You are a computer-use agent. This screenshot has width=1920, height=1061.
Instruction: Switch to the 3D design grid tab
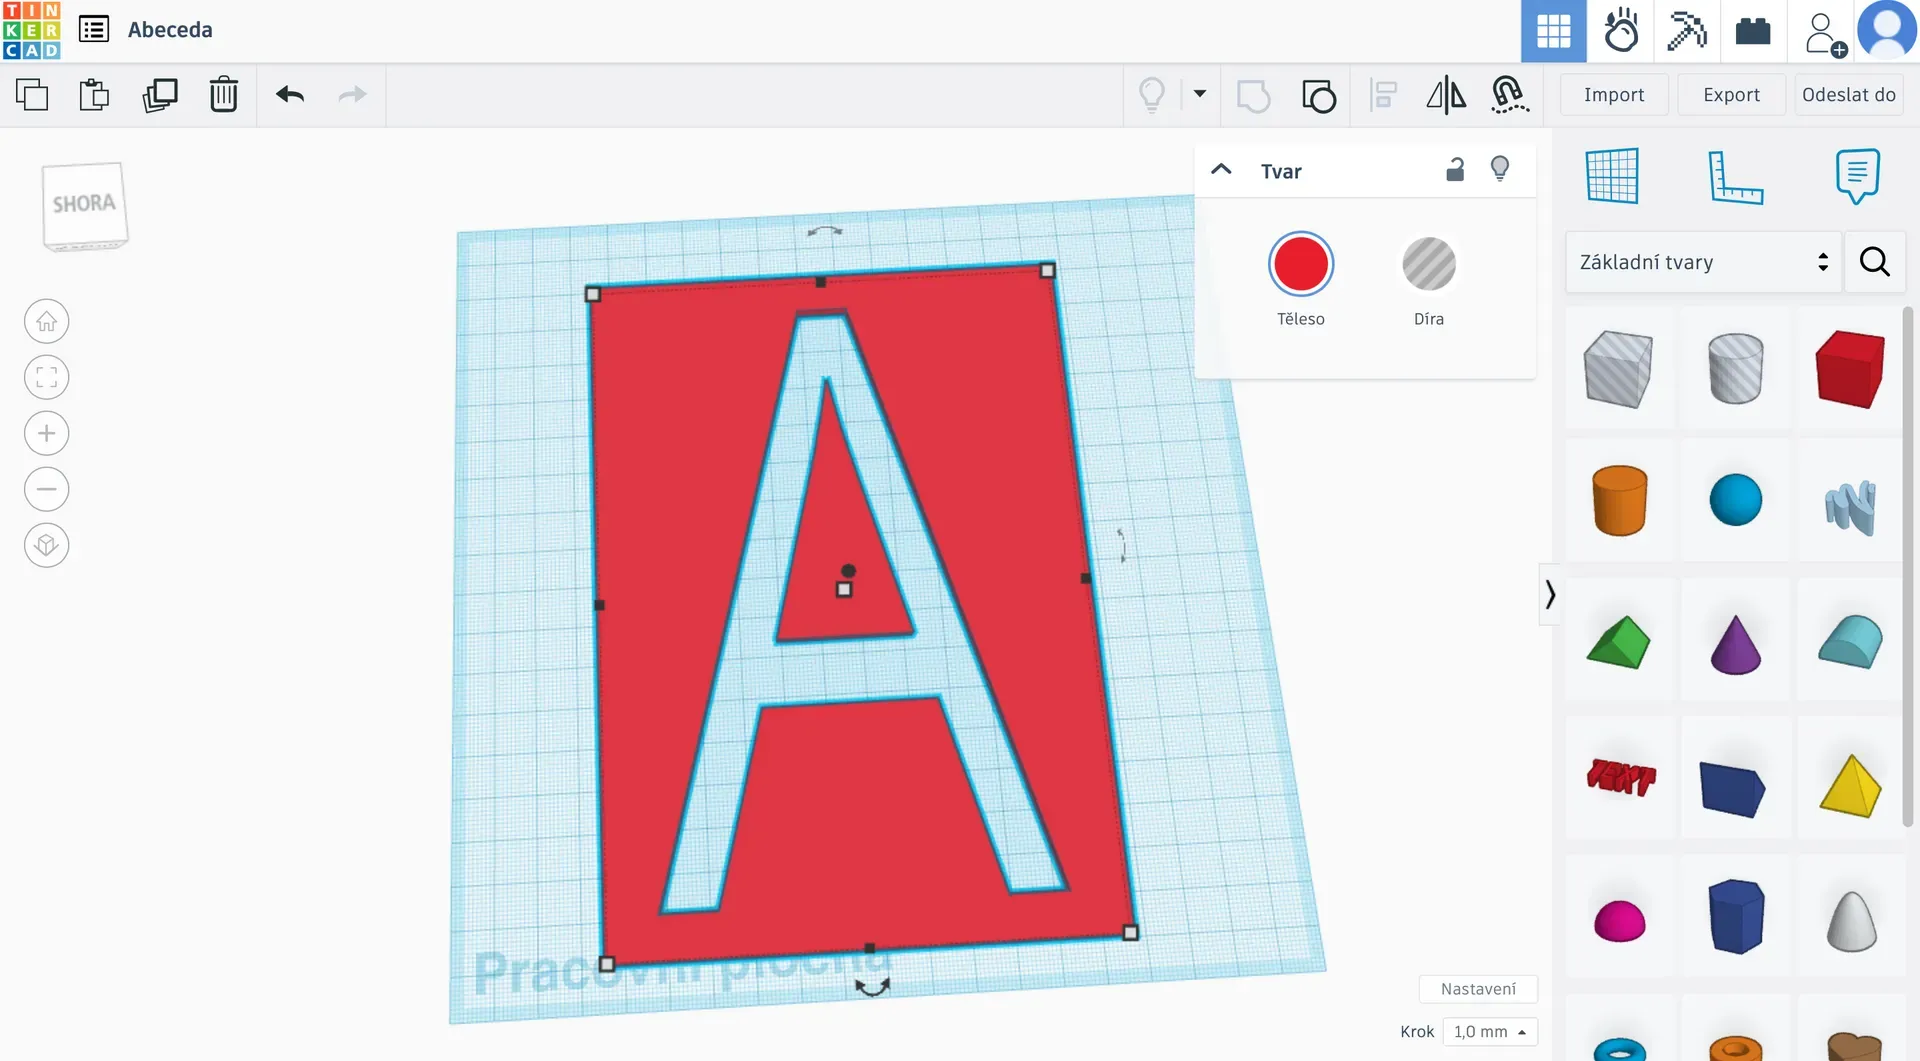(1553, 31)
